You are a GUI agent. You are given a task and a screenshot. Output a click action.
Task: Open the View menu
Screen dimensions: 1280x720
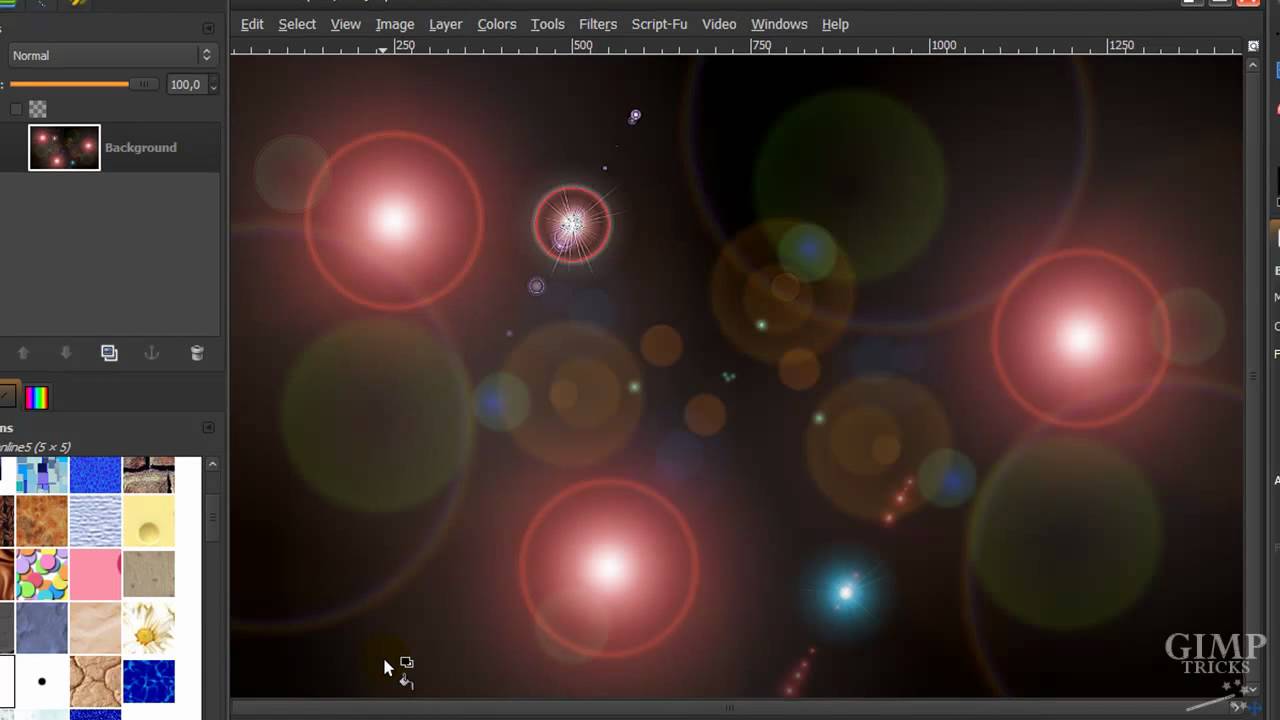tap(345, 24)
